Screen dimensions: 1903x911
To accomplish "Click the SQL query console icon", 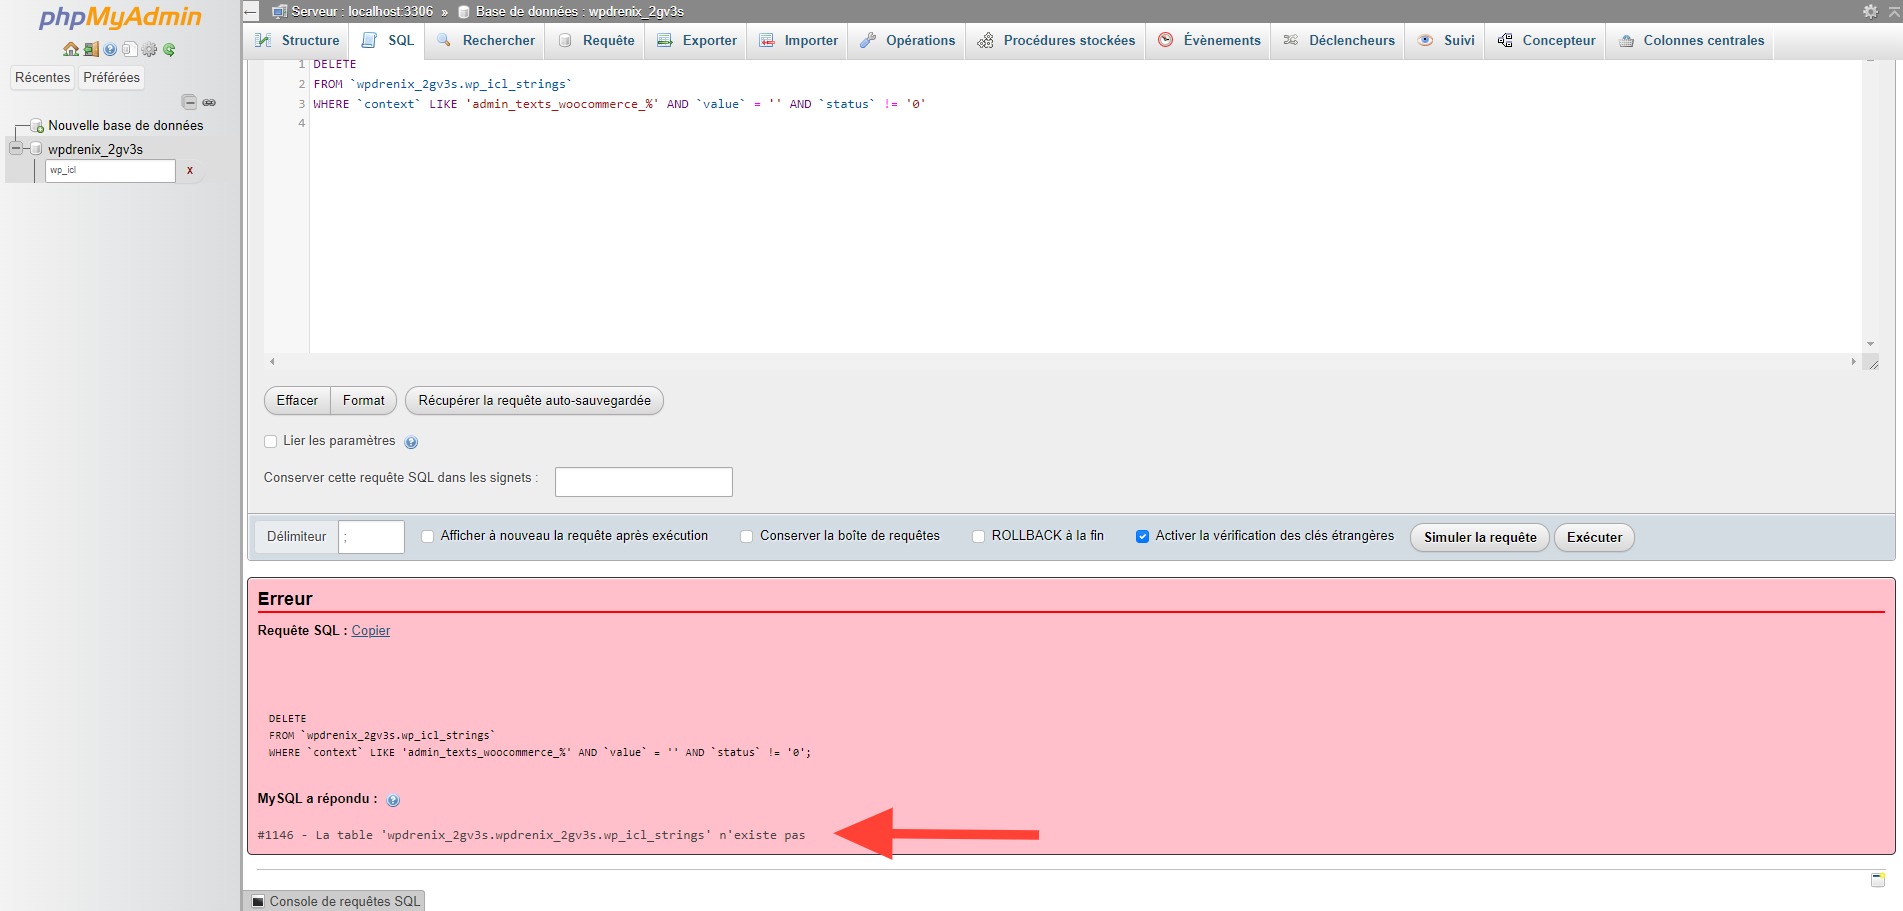I will [x=258, y=901].
